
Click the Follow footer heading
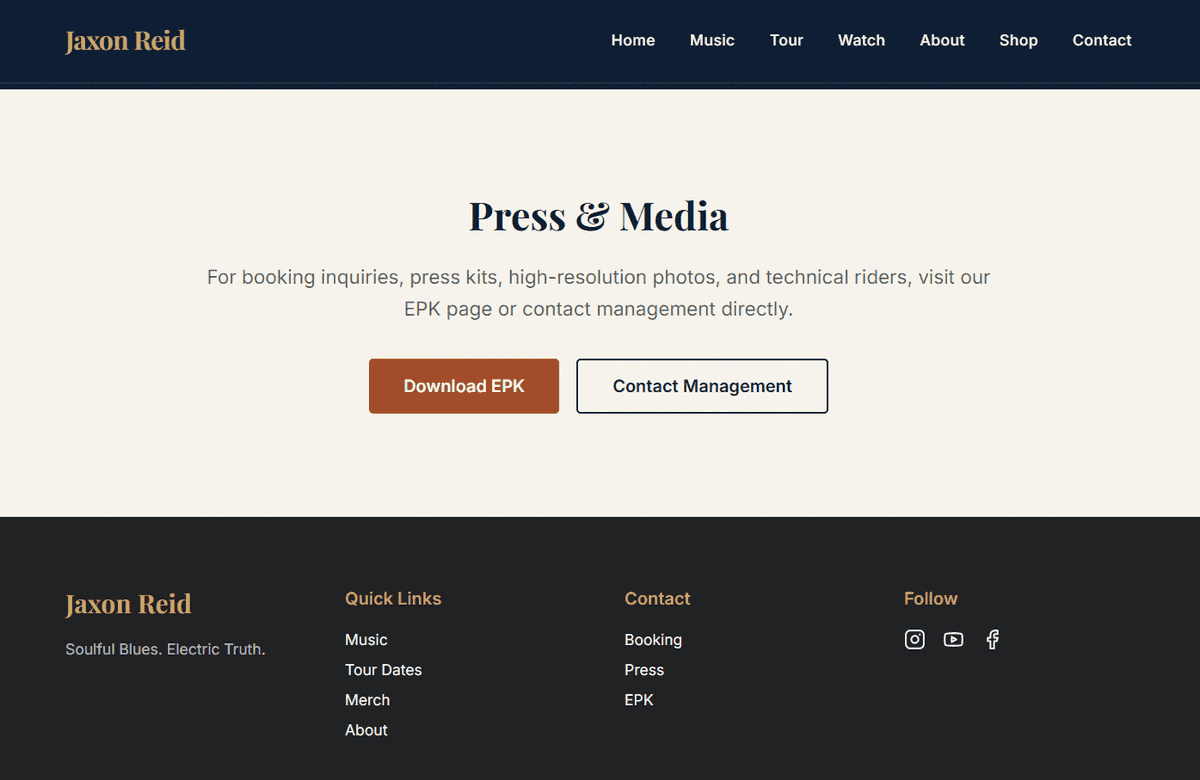pyautogui.click(x=931, y=599)
